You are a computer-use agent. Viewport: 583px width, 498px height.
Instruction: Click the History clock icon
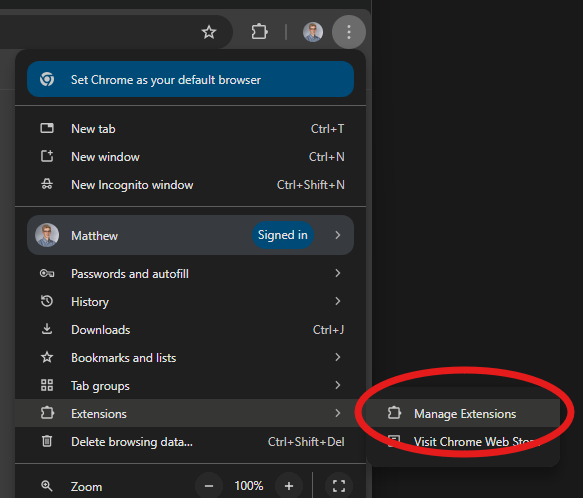click(x=47, y=301)
